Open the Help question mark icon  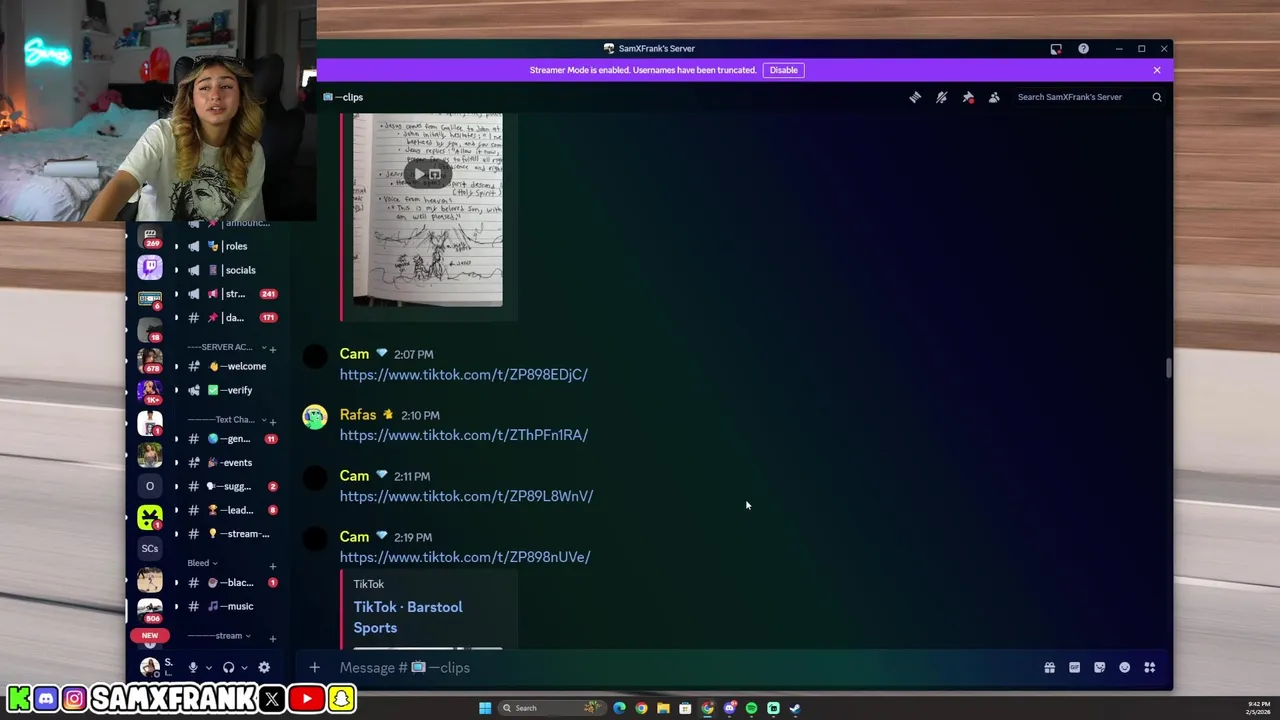pyautogui.click(x=1083, y=48)
